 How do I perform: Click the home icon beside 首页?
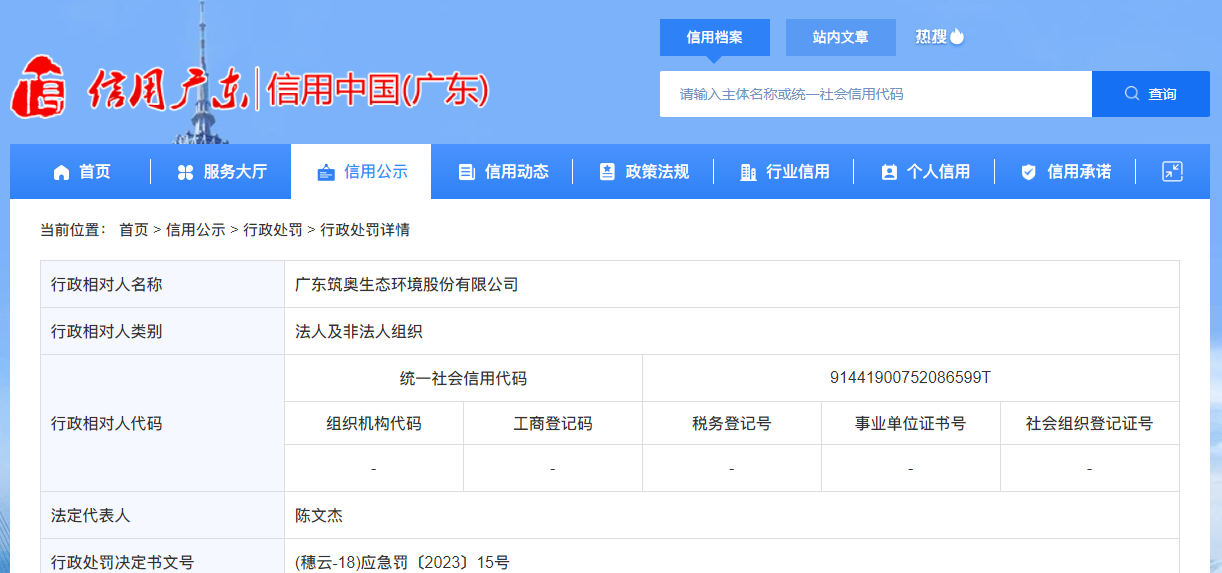62,172
